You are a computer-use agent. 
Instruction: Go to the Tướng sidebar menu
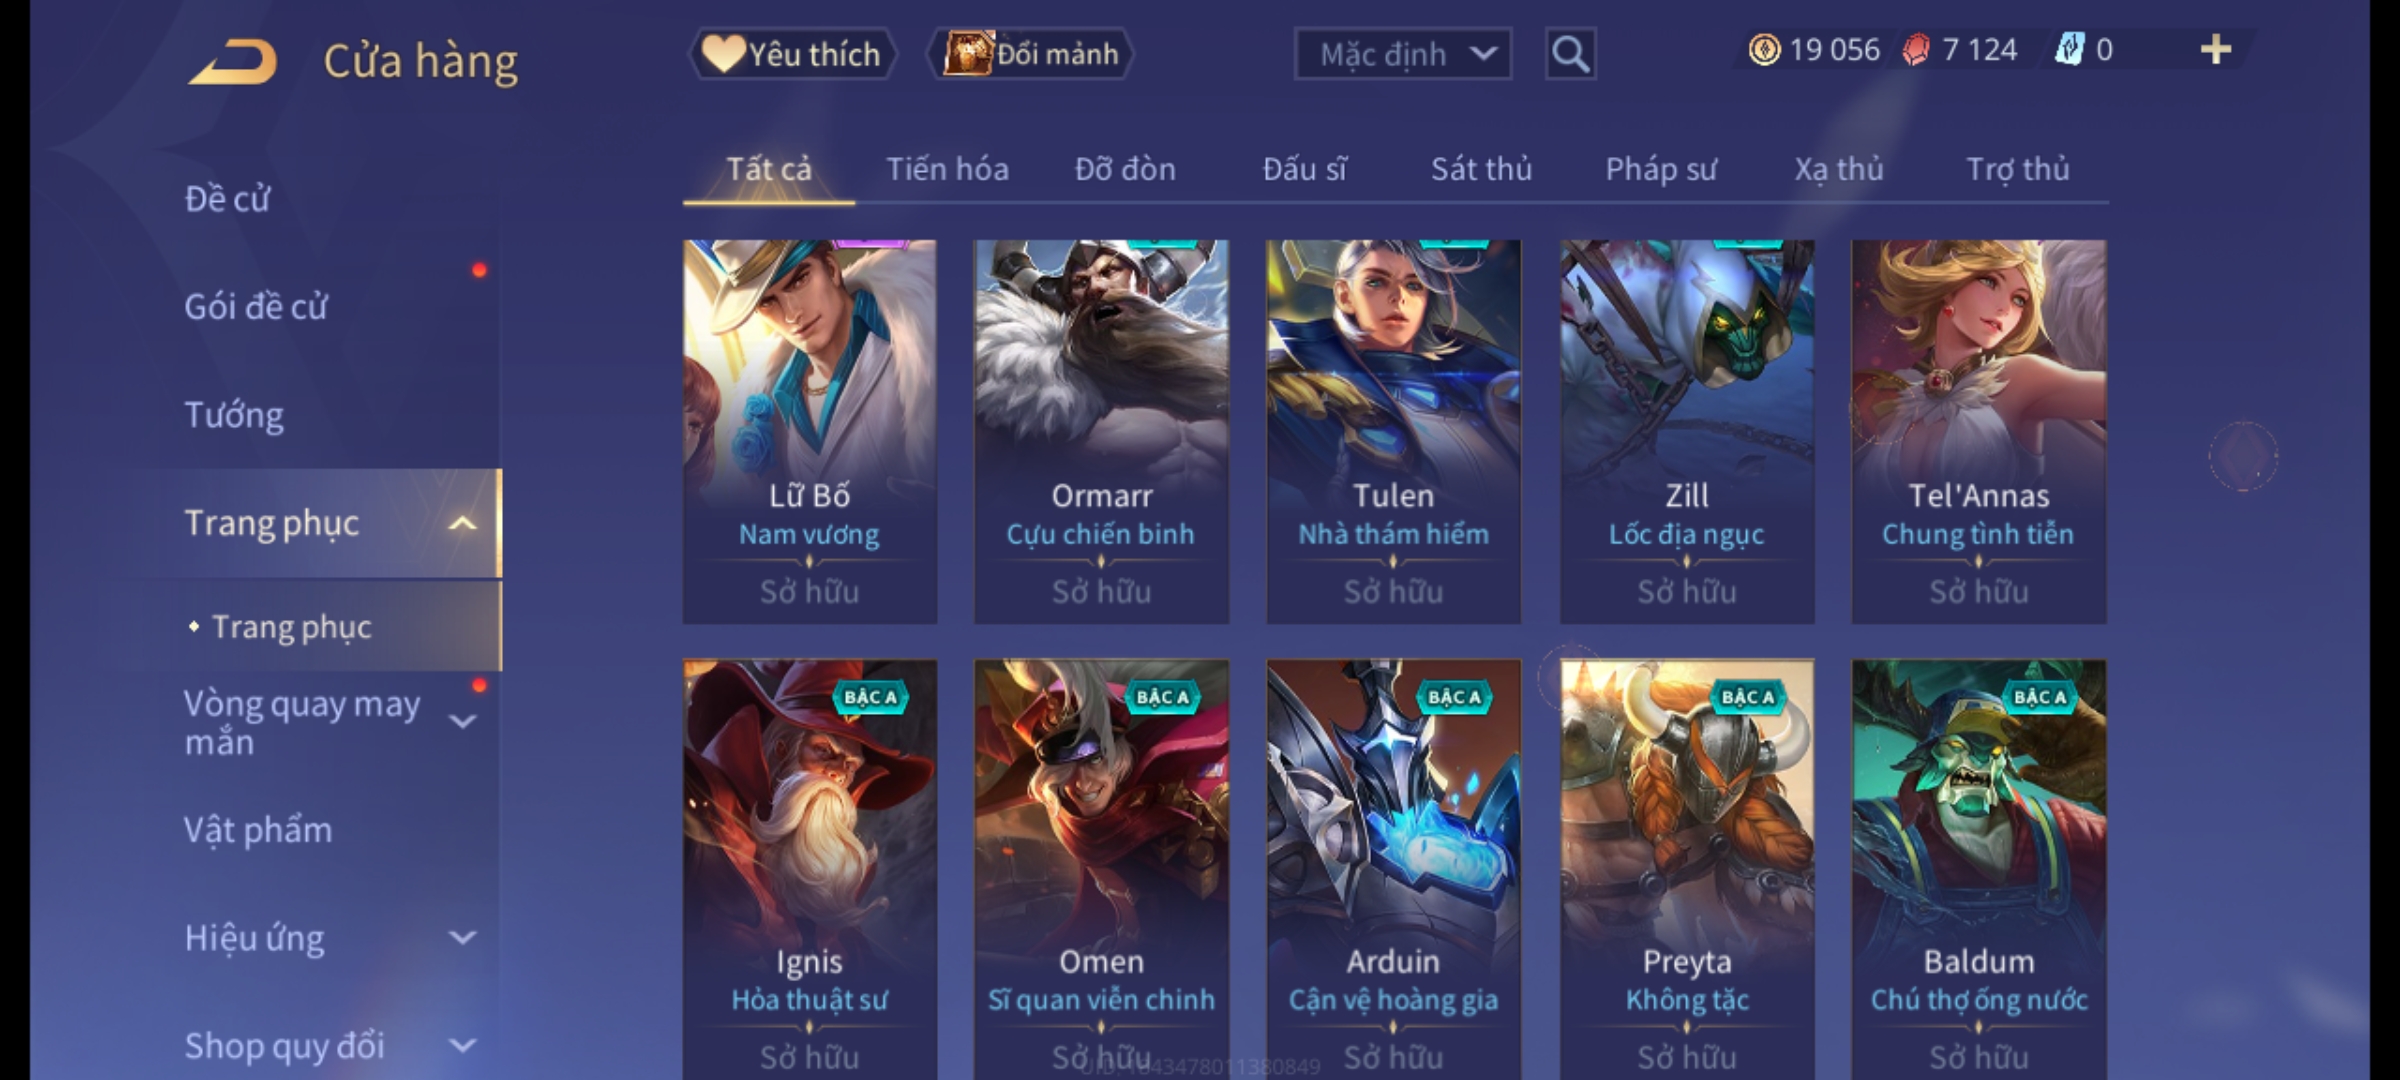pos(234,415)
